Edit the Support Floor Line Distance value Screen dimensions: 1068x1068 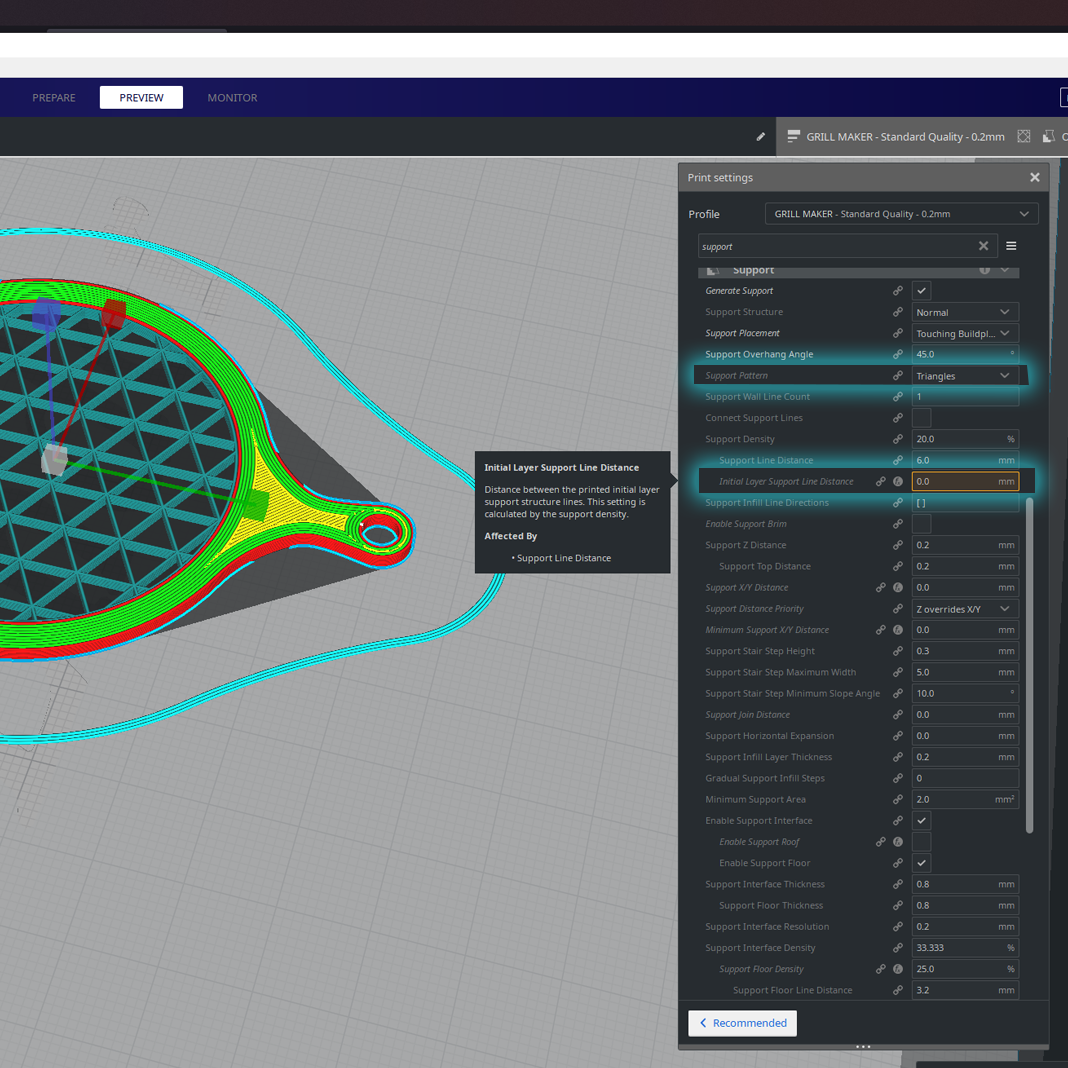[x=965, y=990]
